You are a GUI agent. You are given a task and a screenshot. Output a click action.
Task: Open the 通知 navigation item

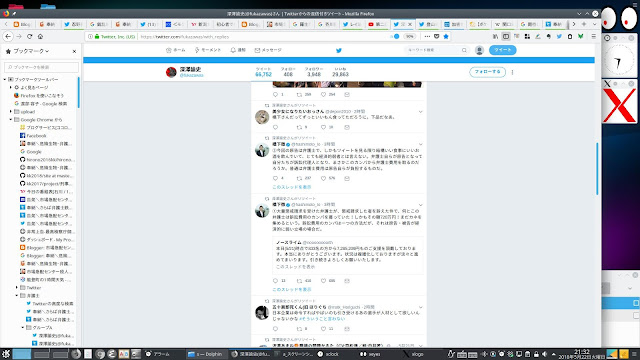click(238, 50)
